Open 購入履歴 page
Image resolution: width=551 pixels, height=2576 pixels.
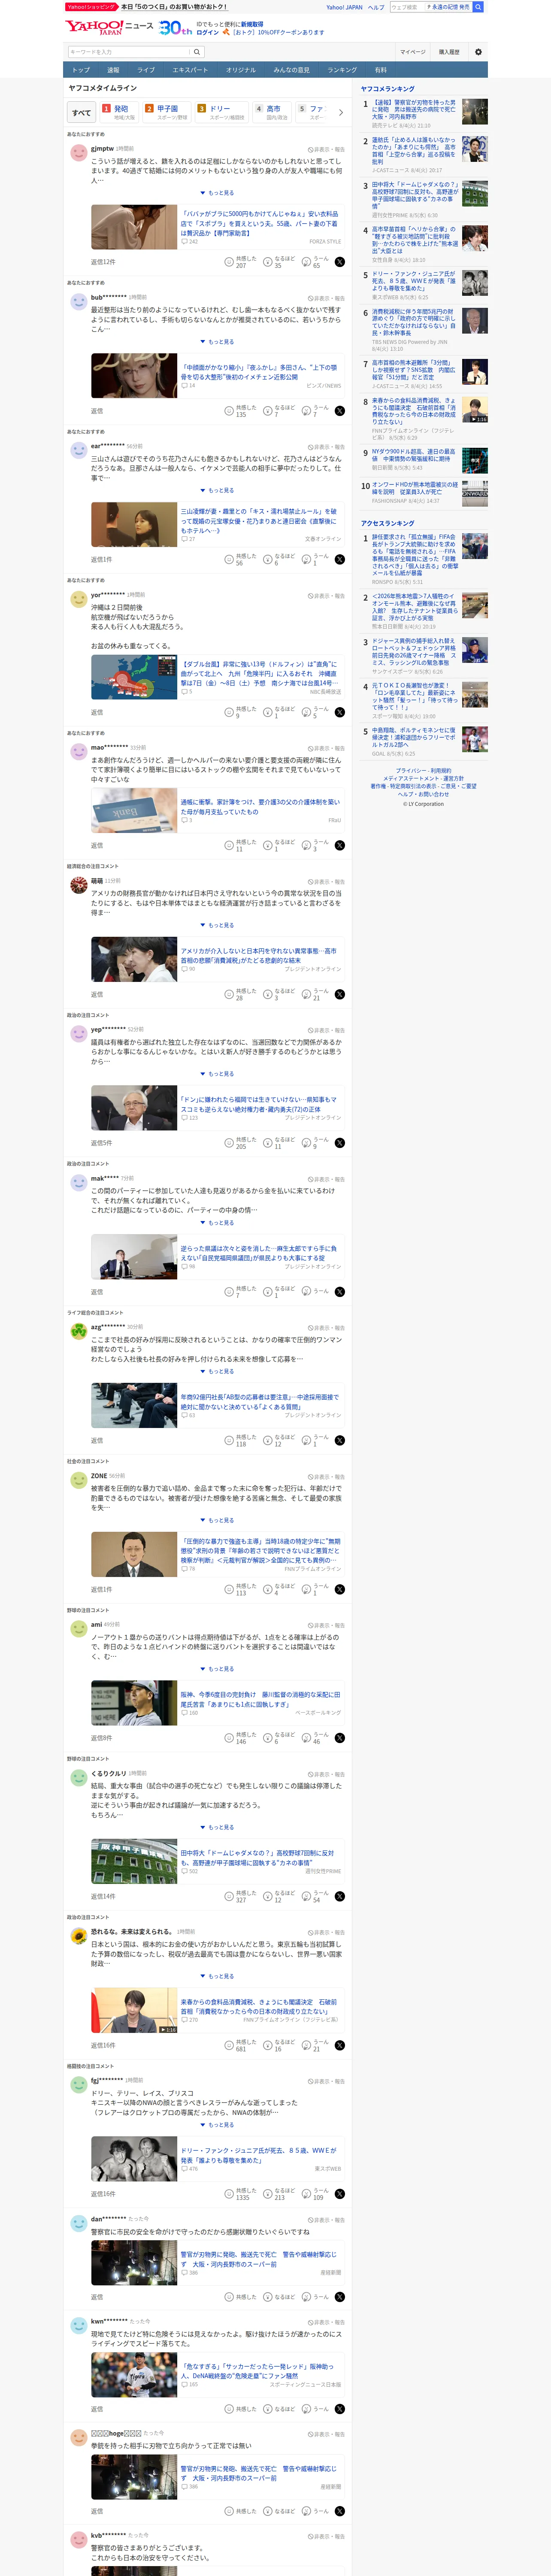[x=449, y=52]
